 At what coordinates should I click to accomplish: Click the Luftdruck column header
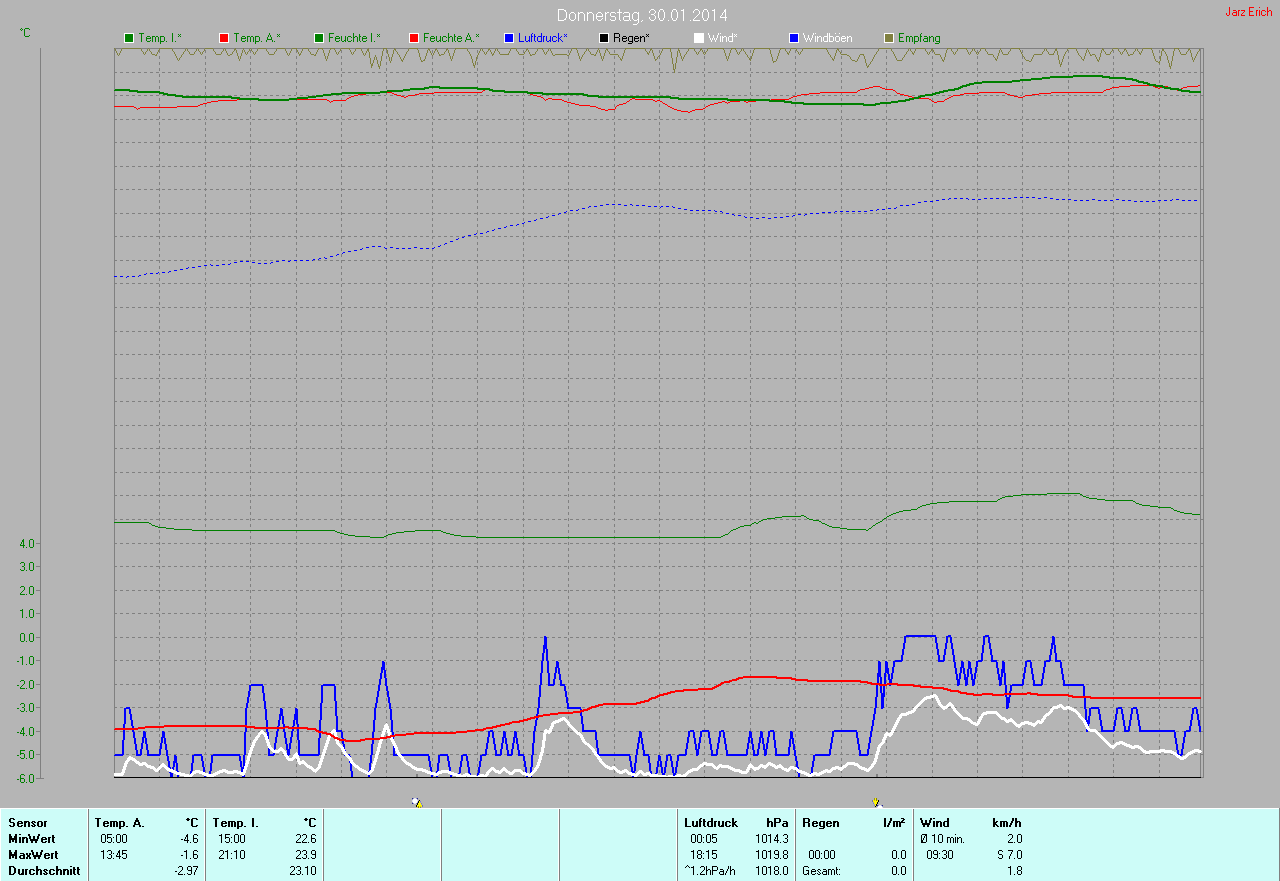pyautogui.click(x=711, y=823)
